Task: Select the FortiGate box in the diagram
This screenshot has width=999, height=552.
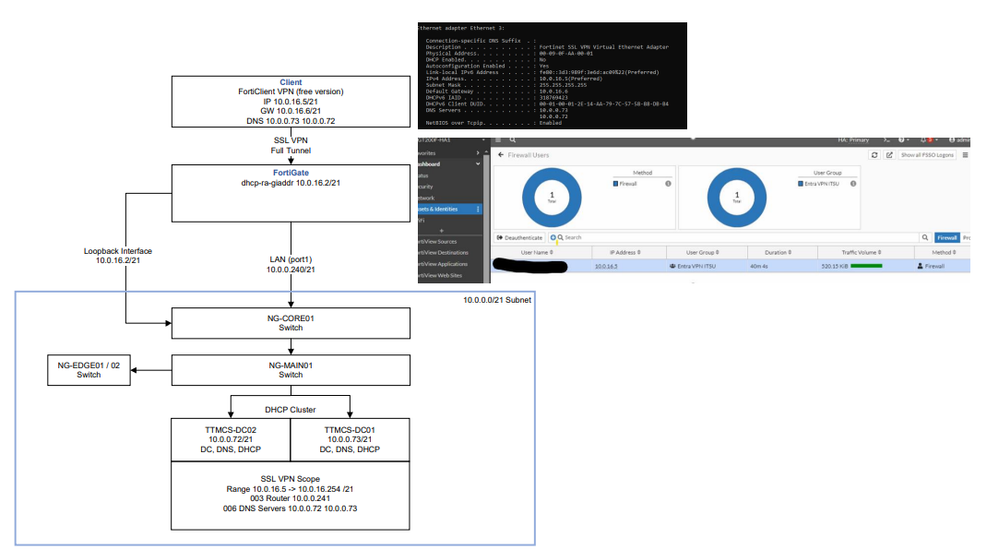Action: pyautogui.click(x=291, y=193)
